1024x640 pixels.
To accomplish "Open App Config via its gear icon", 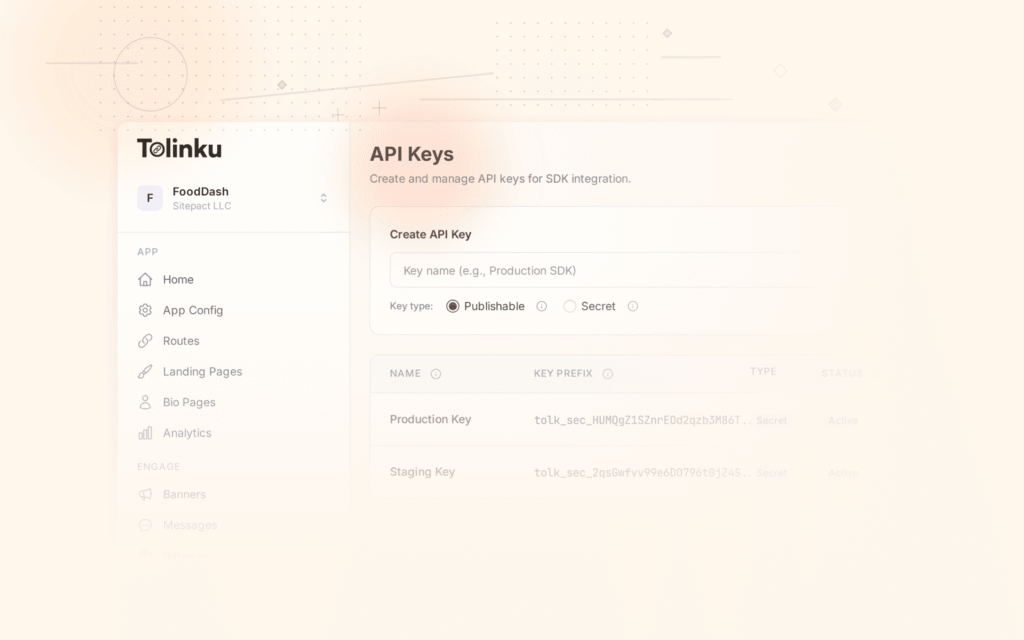I will point(144,310).
